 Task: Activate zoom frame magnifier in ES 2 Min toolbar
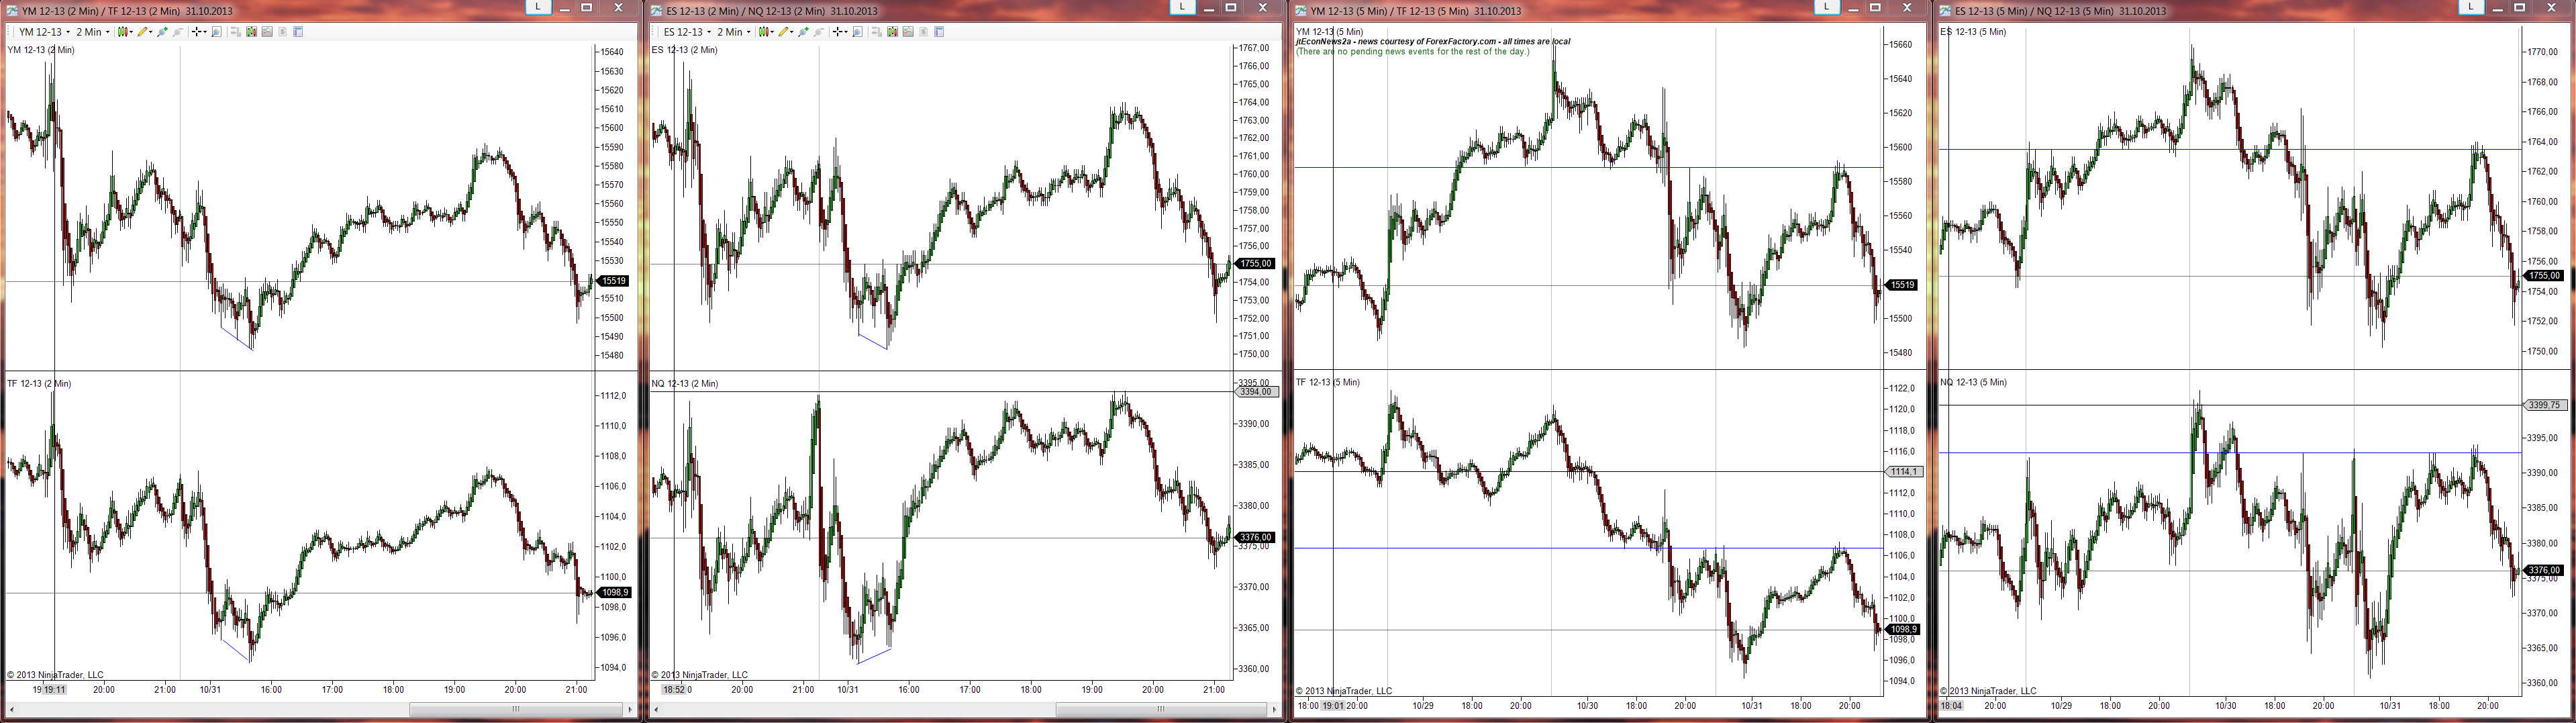click(x=857, y=32)
